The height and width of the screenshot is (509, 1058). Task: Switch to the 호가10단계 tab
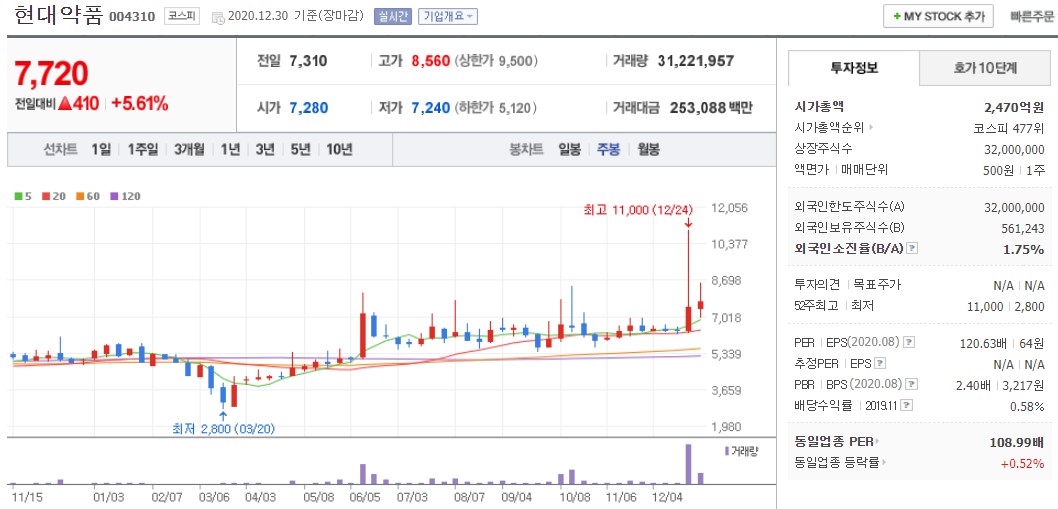coord(984,68)
